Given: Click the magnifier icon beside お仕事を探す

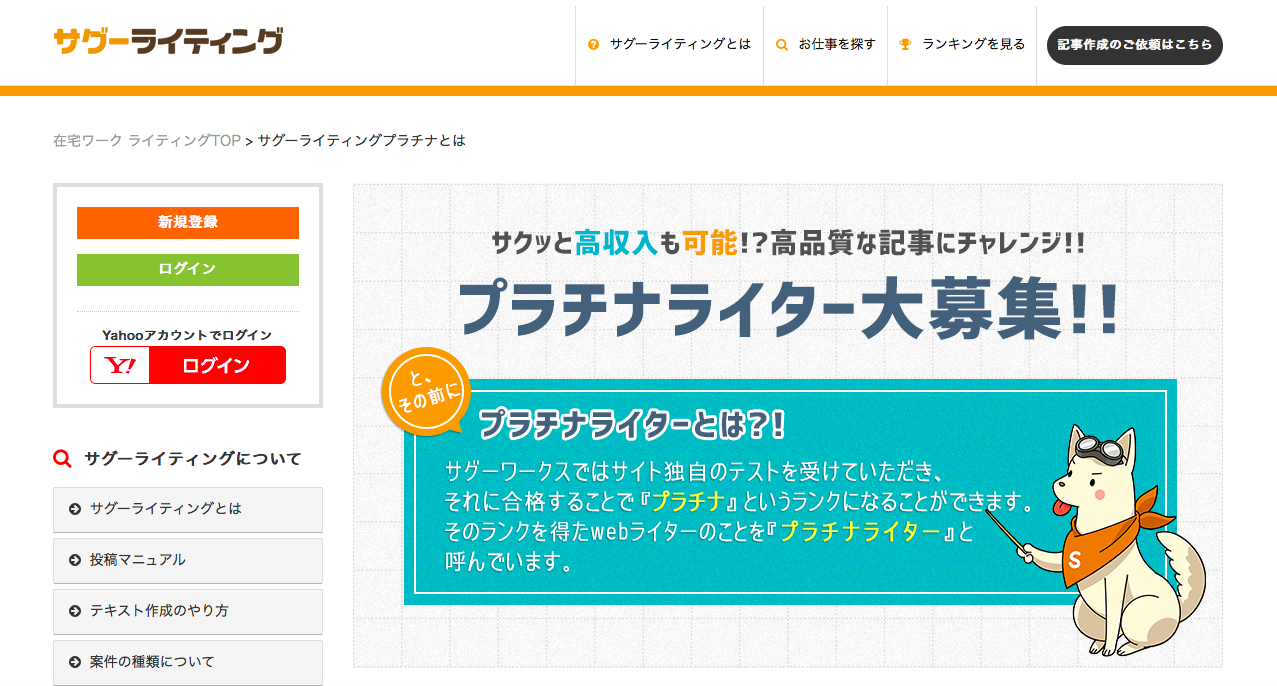Looking at the screenshot, I should (782, 45).
